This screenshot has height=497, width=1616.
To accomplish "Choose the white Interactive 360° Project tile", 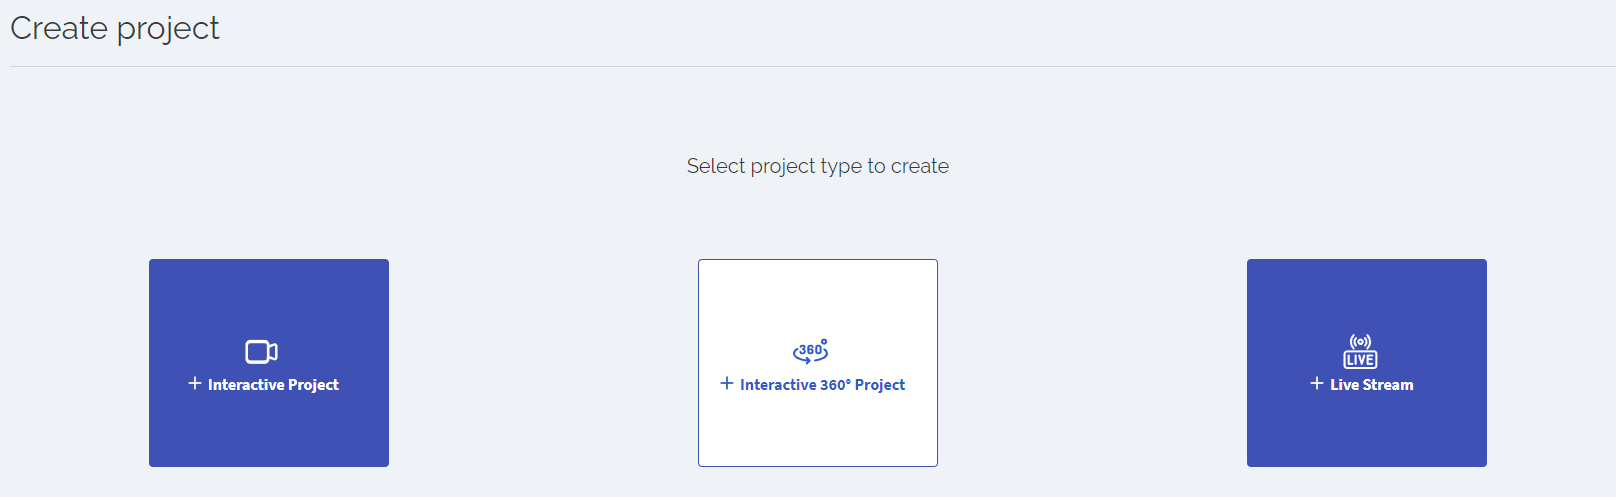I will (x=818, y=363).
